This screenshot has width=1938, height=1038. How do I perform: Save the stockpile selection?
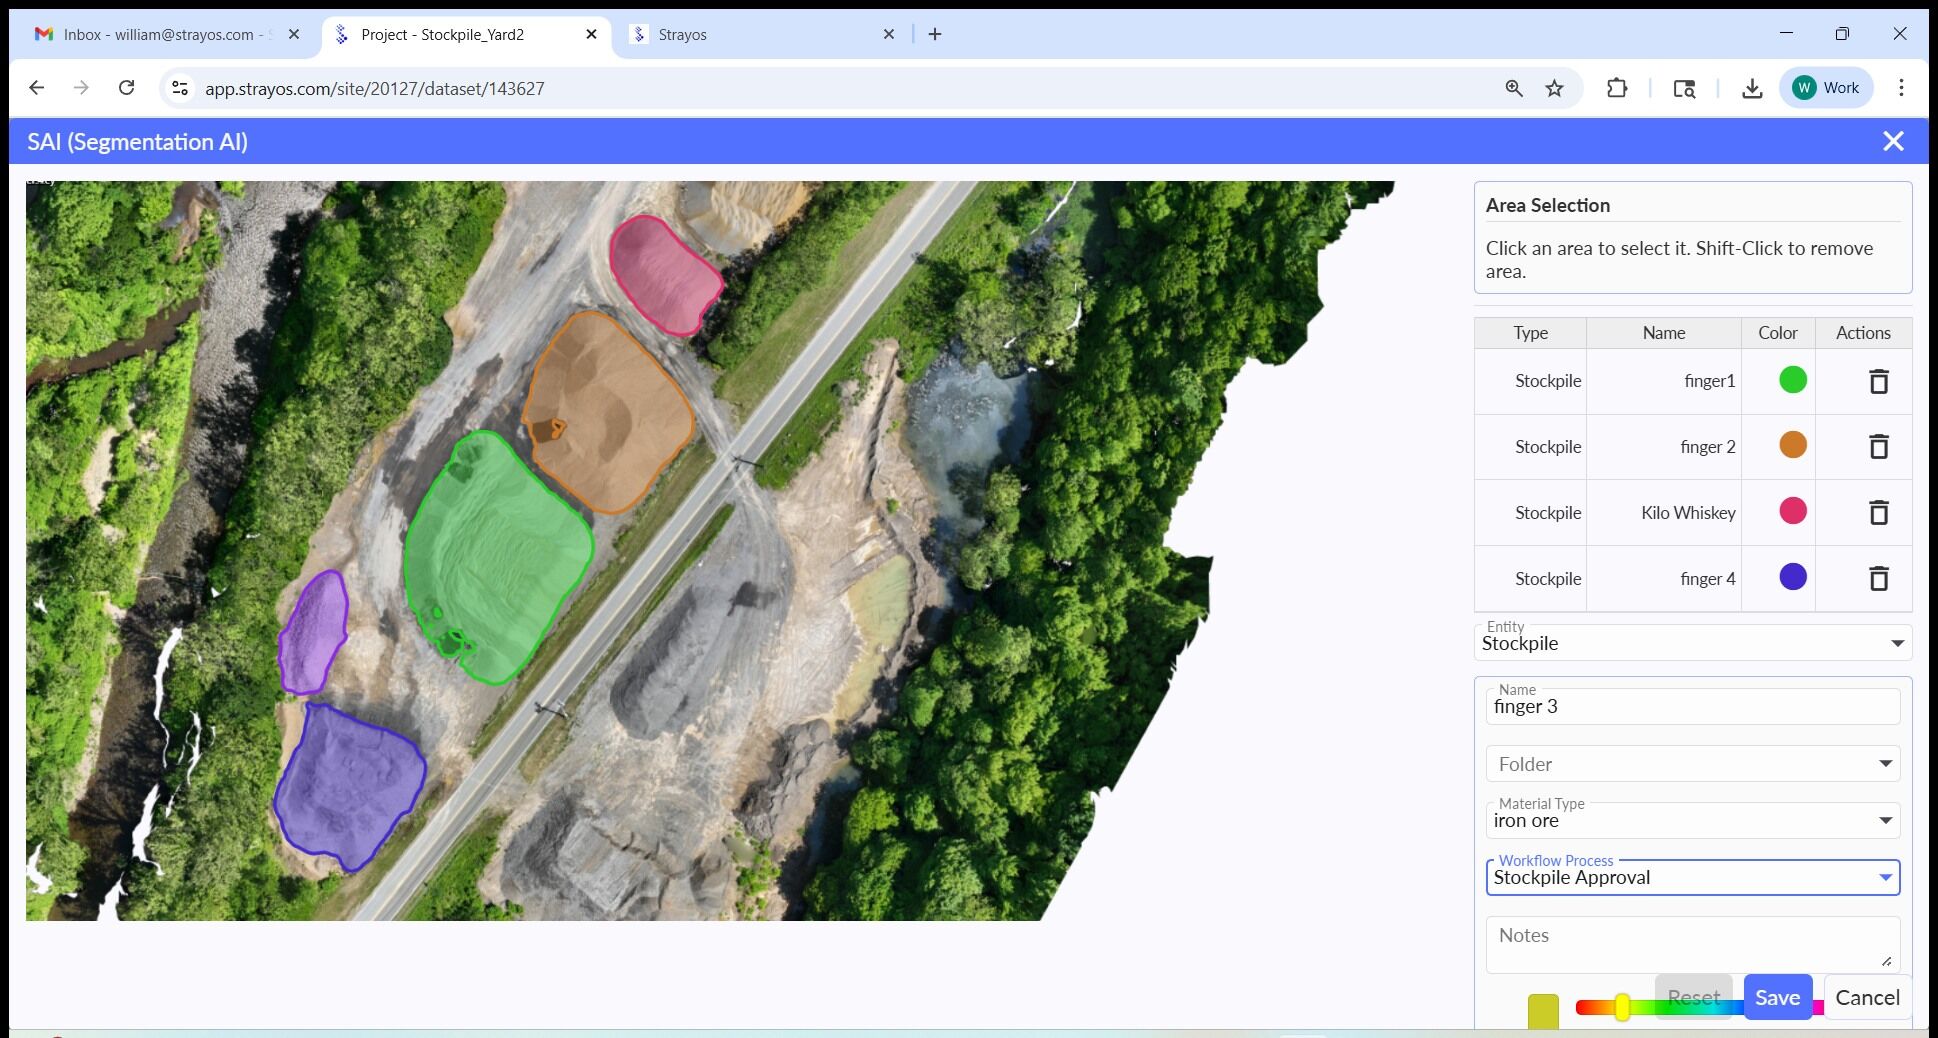click(1778, 997)
